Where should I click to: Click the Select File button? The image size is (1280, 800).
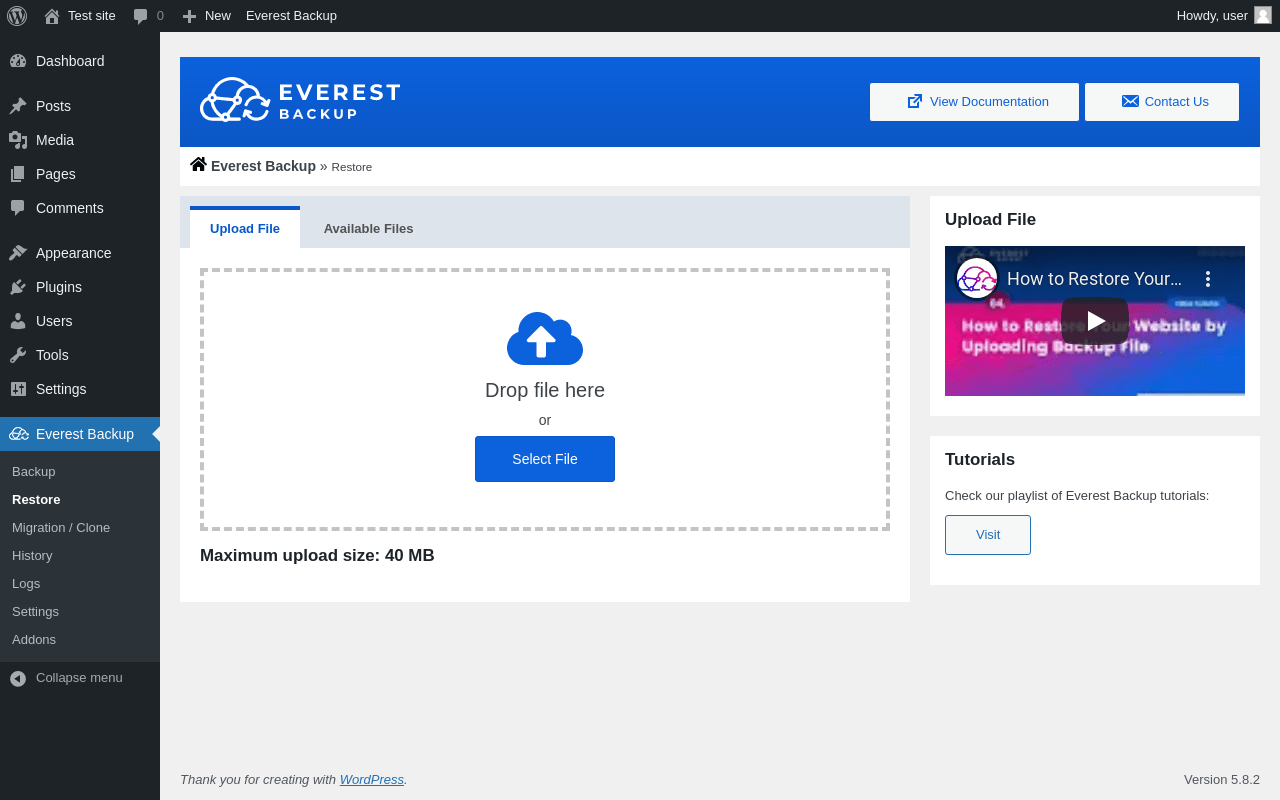point(545,459)
